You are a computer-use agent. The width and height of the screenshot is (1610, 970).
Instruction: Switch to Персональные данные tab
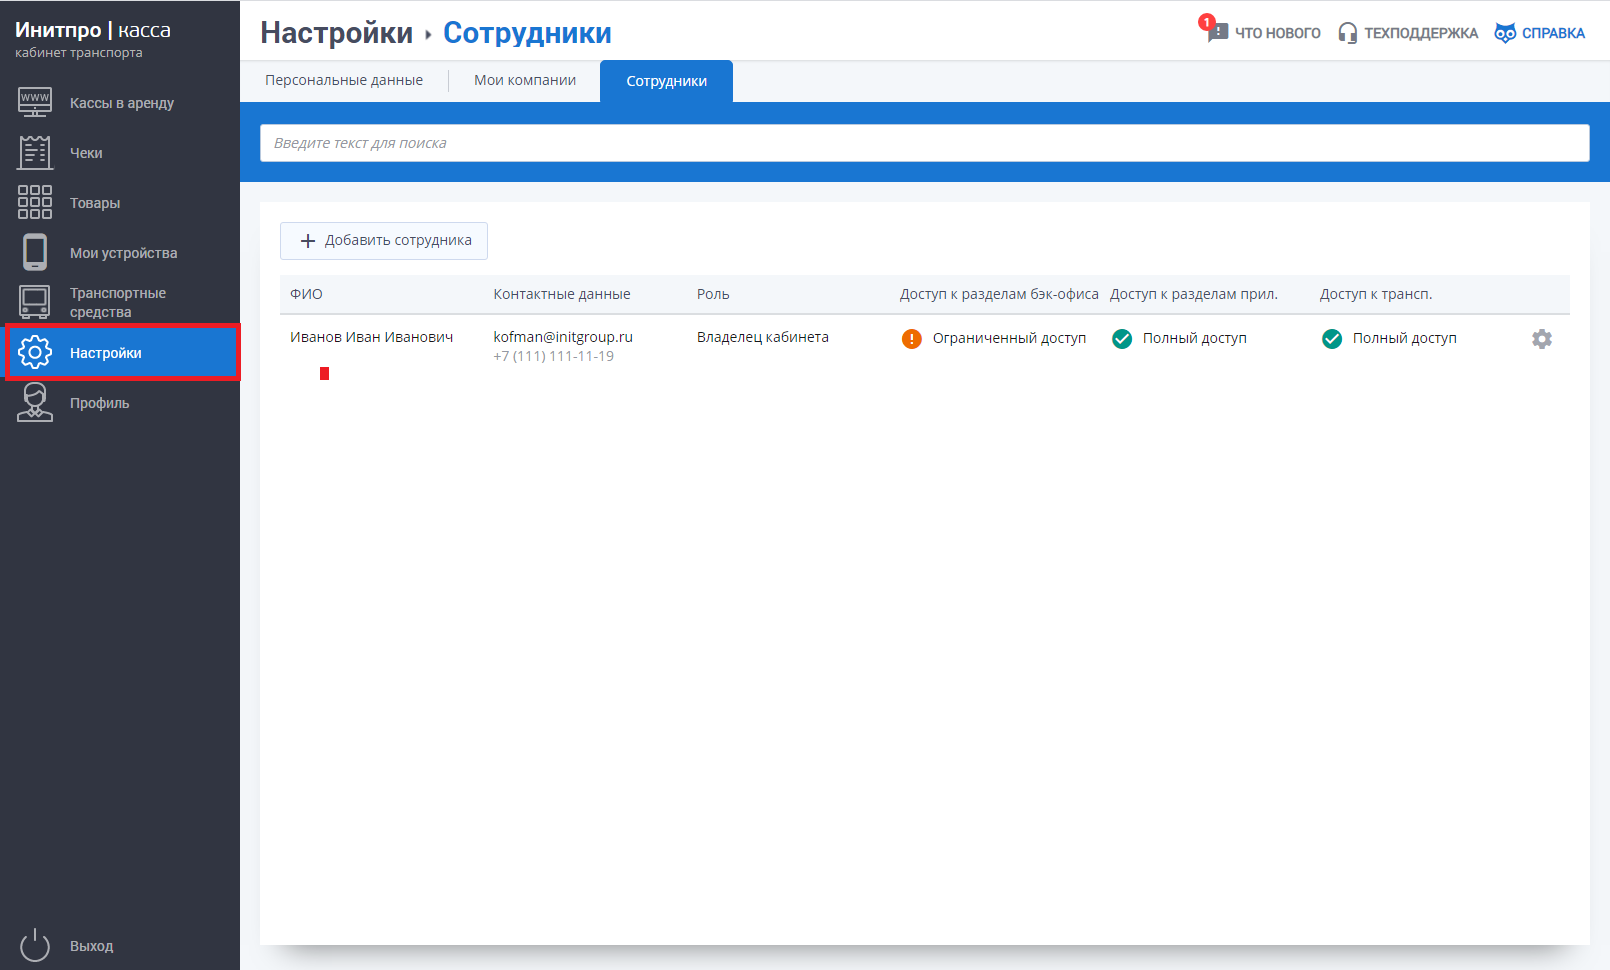pyautogui.click(x=344, y=80)
